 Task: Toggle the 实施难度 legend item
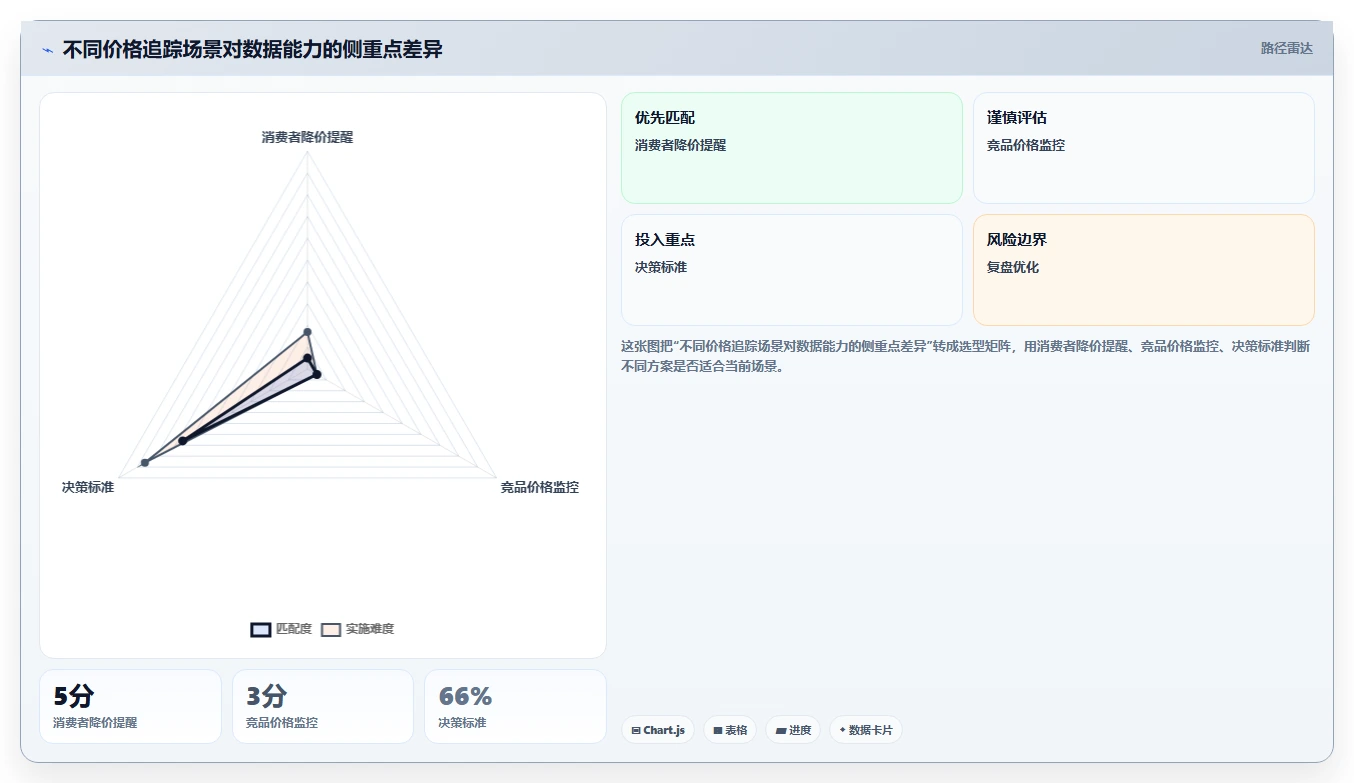[357, 629]
